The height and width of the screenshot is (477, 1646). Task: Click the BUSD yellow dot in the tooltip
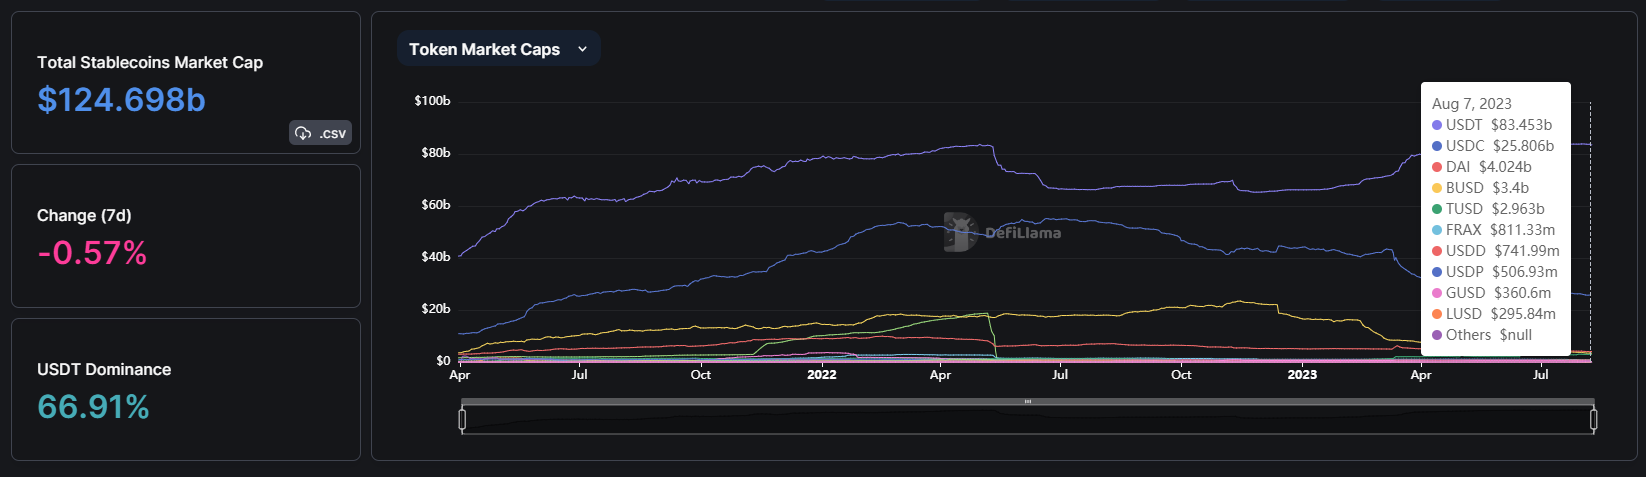(1437, 188)
